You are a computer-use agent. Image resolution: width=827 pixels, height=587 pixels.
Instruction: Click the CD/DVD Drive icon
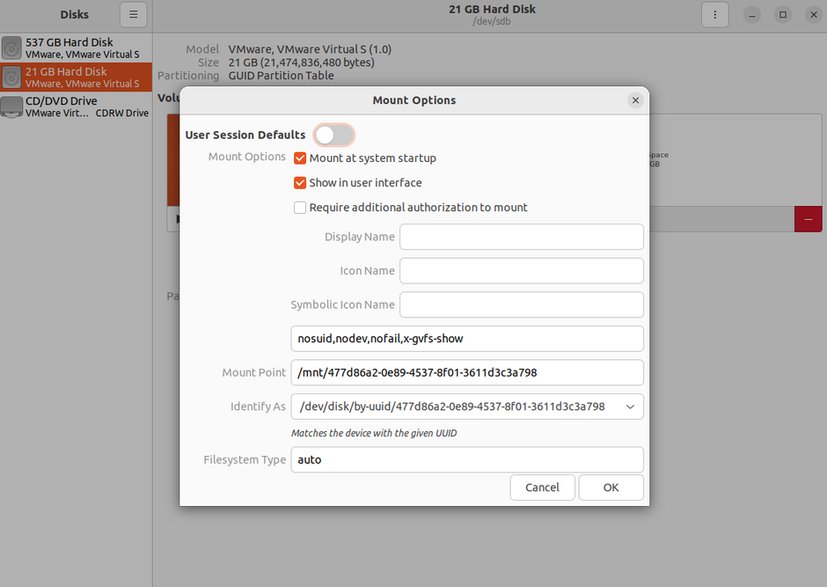tap(12, 107)
